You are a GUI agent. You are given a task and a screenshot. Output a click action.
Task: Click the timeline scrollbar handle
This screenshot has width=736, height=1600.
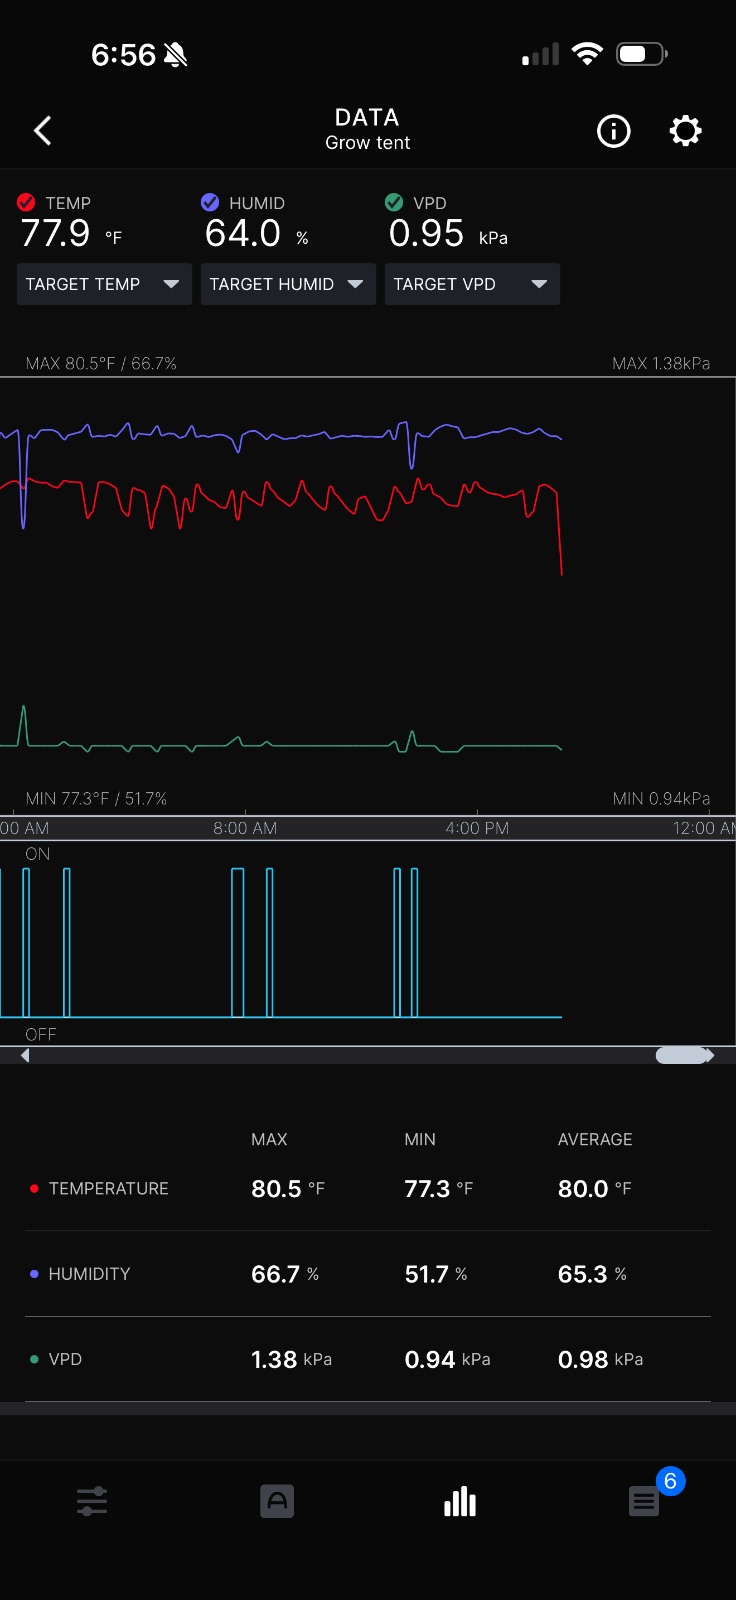(x=684, y=1055)
